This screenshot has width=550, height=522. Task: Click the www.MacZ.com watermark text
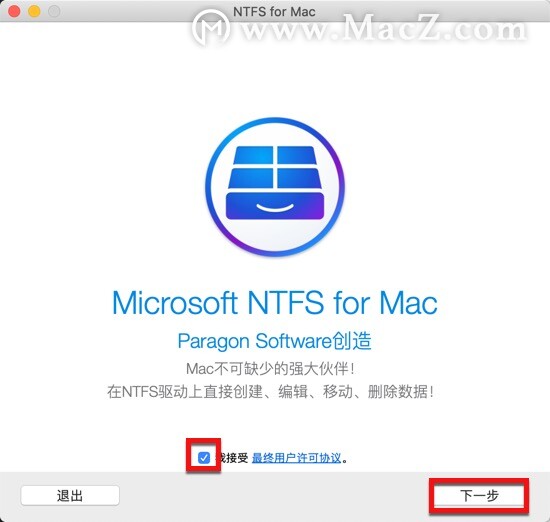[x=384, y=27]
